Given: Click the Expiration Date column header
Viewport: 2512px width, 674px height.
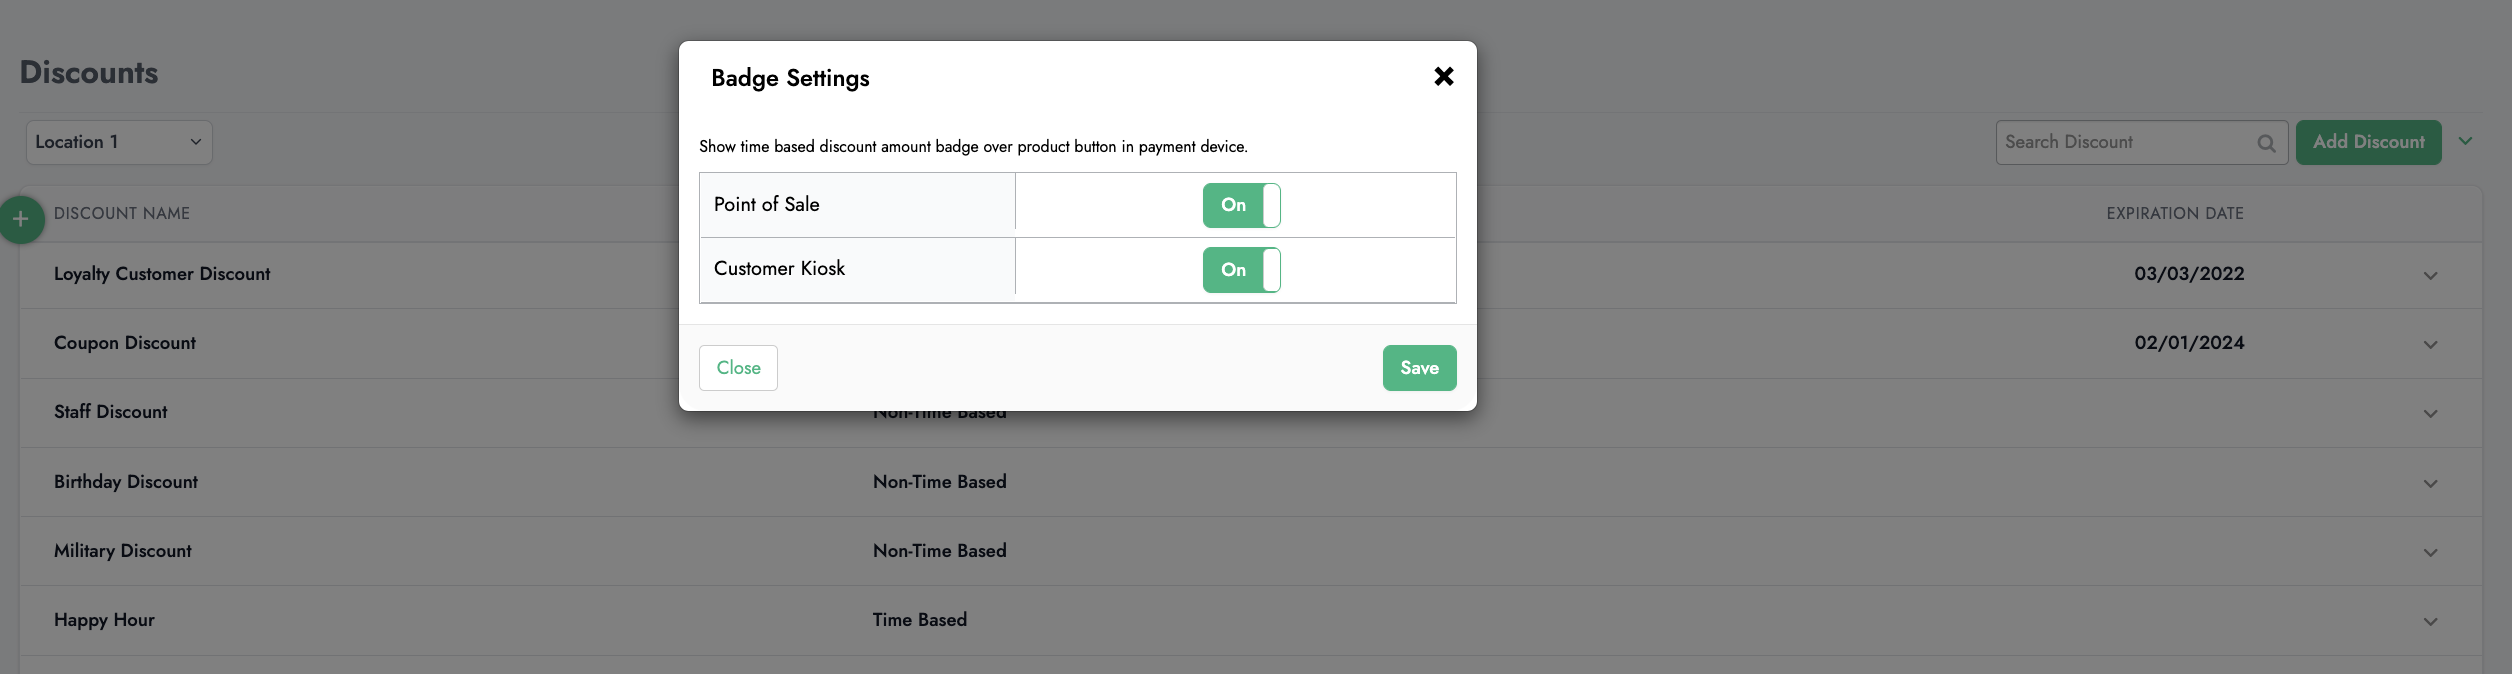Looking at the screenshot, I should click(x=2174, y=213).
